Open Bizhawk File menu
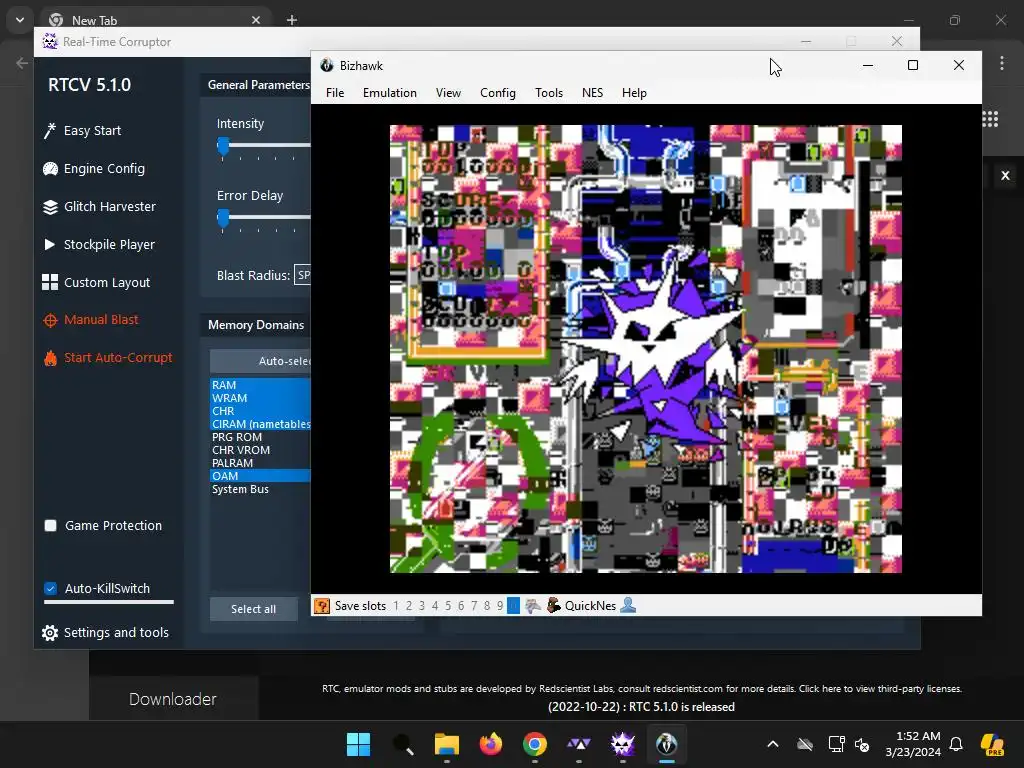The width and height of the screenshot is (1024, 768). [x=335, y=93]
